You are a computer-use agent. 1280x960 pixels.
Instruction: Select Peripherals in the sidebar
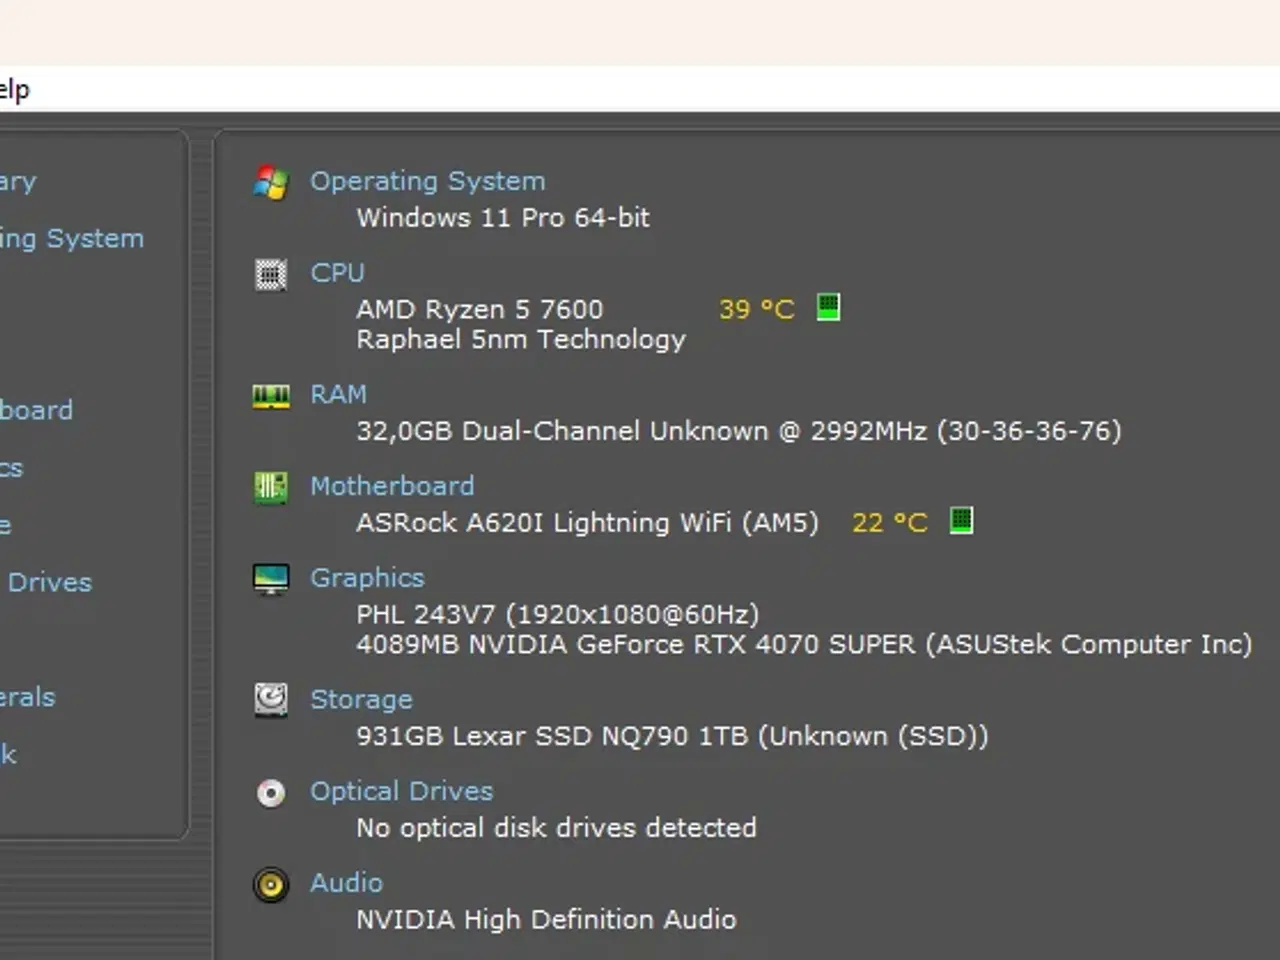28,697
